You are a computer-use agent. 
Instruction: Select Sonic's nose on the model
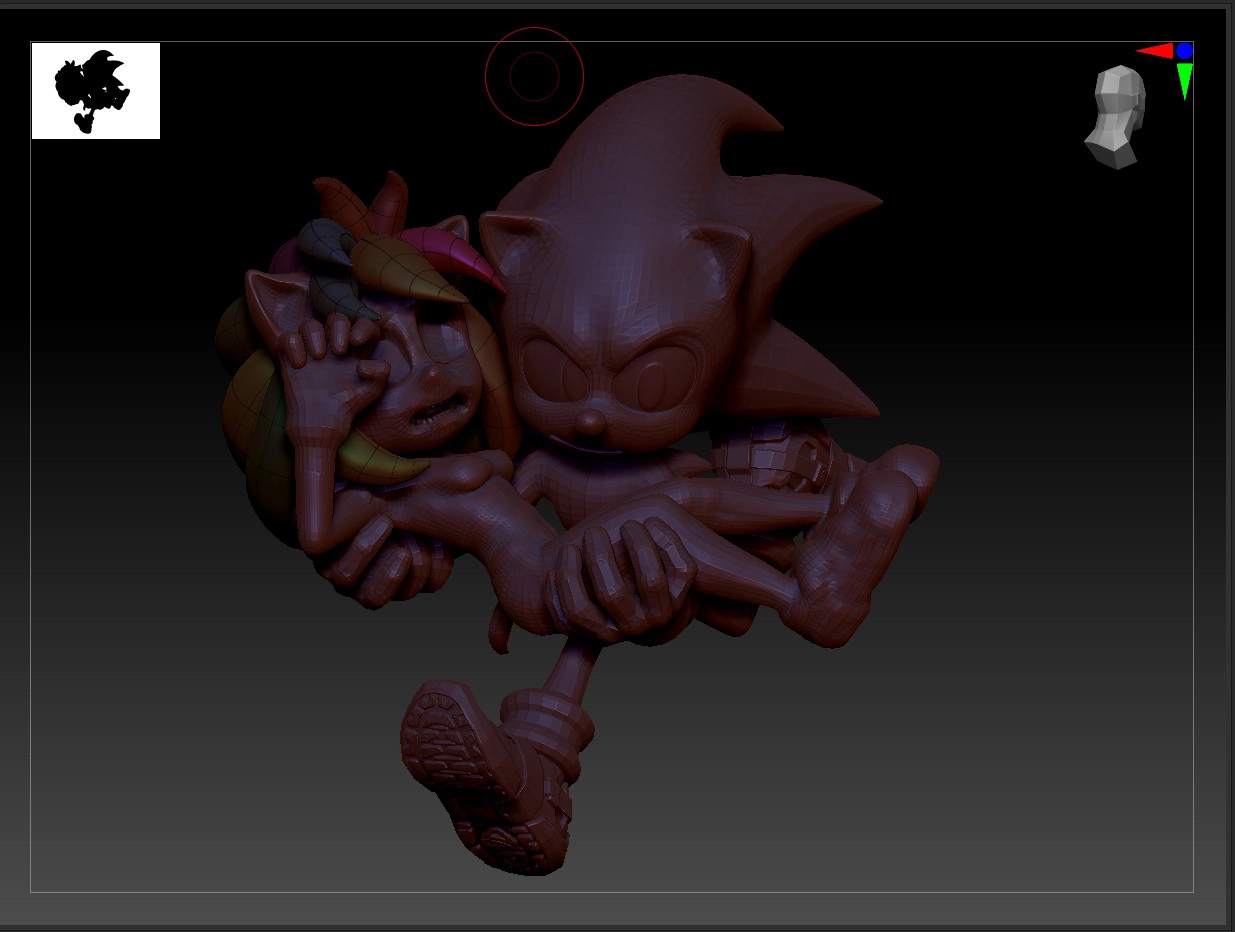click(x=590, y=420)
